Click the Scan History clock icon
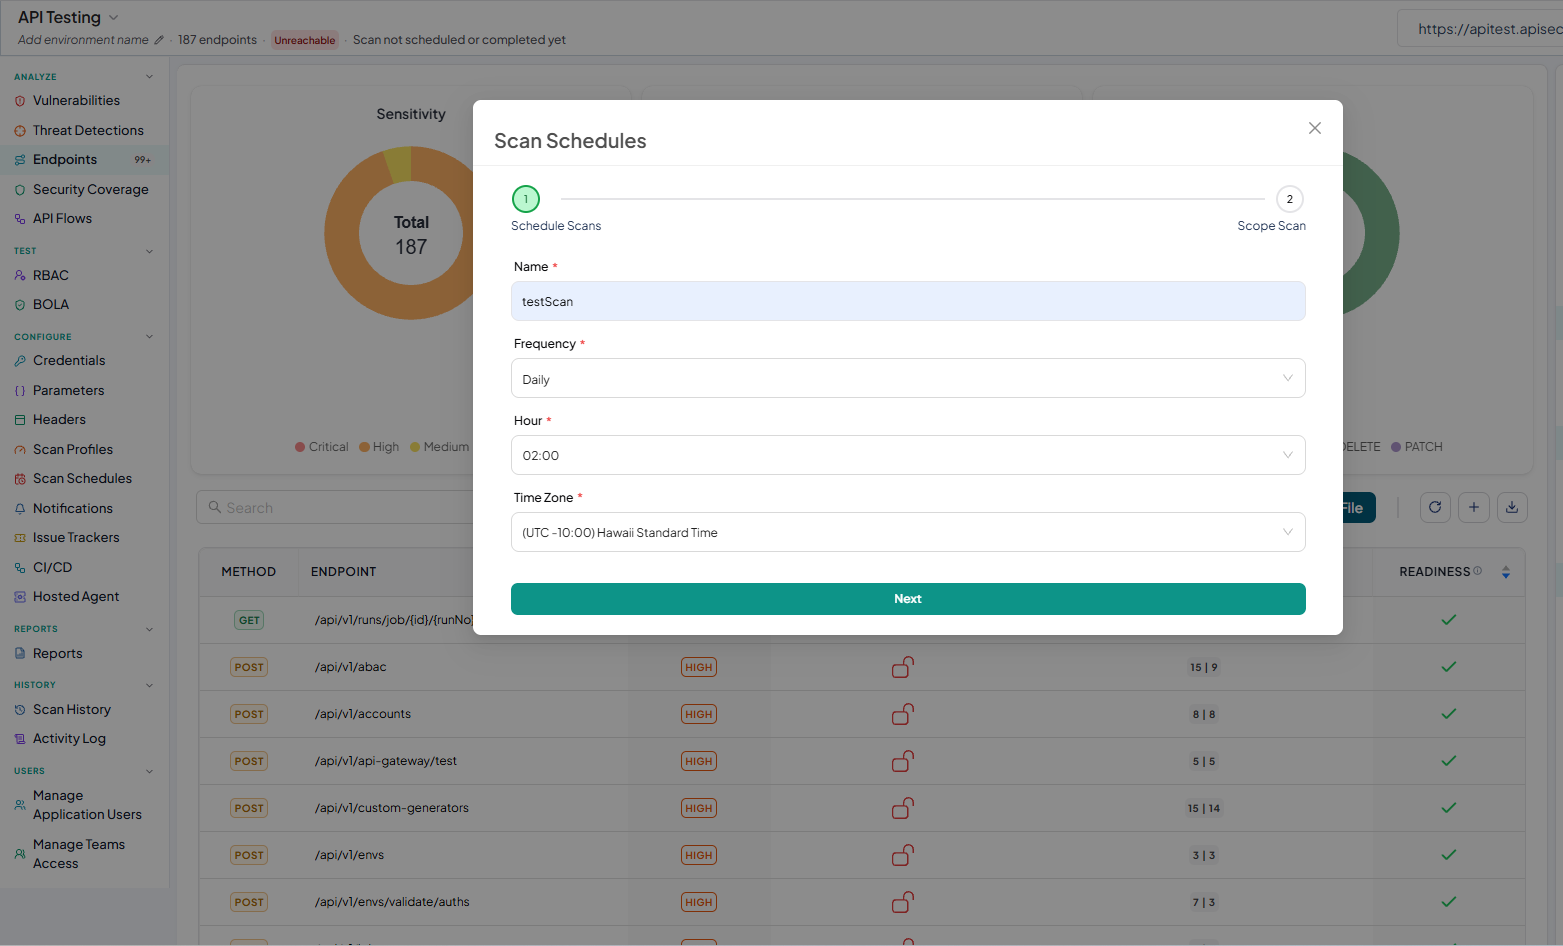The width and height of the screenshot is (1563, 946). (20, 710)
